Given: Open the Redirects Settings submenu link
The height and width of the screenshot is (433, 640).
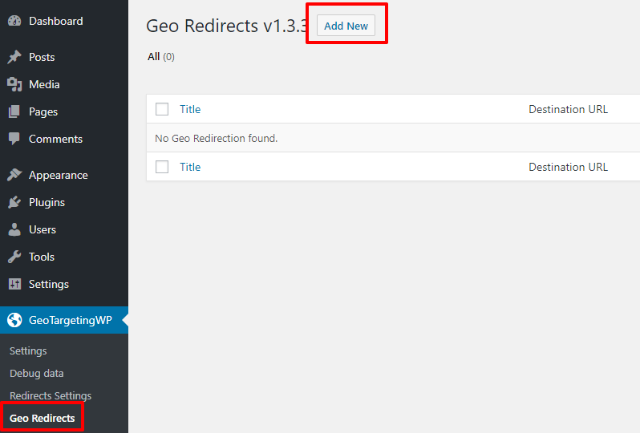Looking at the screenshot, I should click(x=51, y=395).
